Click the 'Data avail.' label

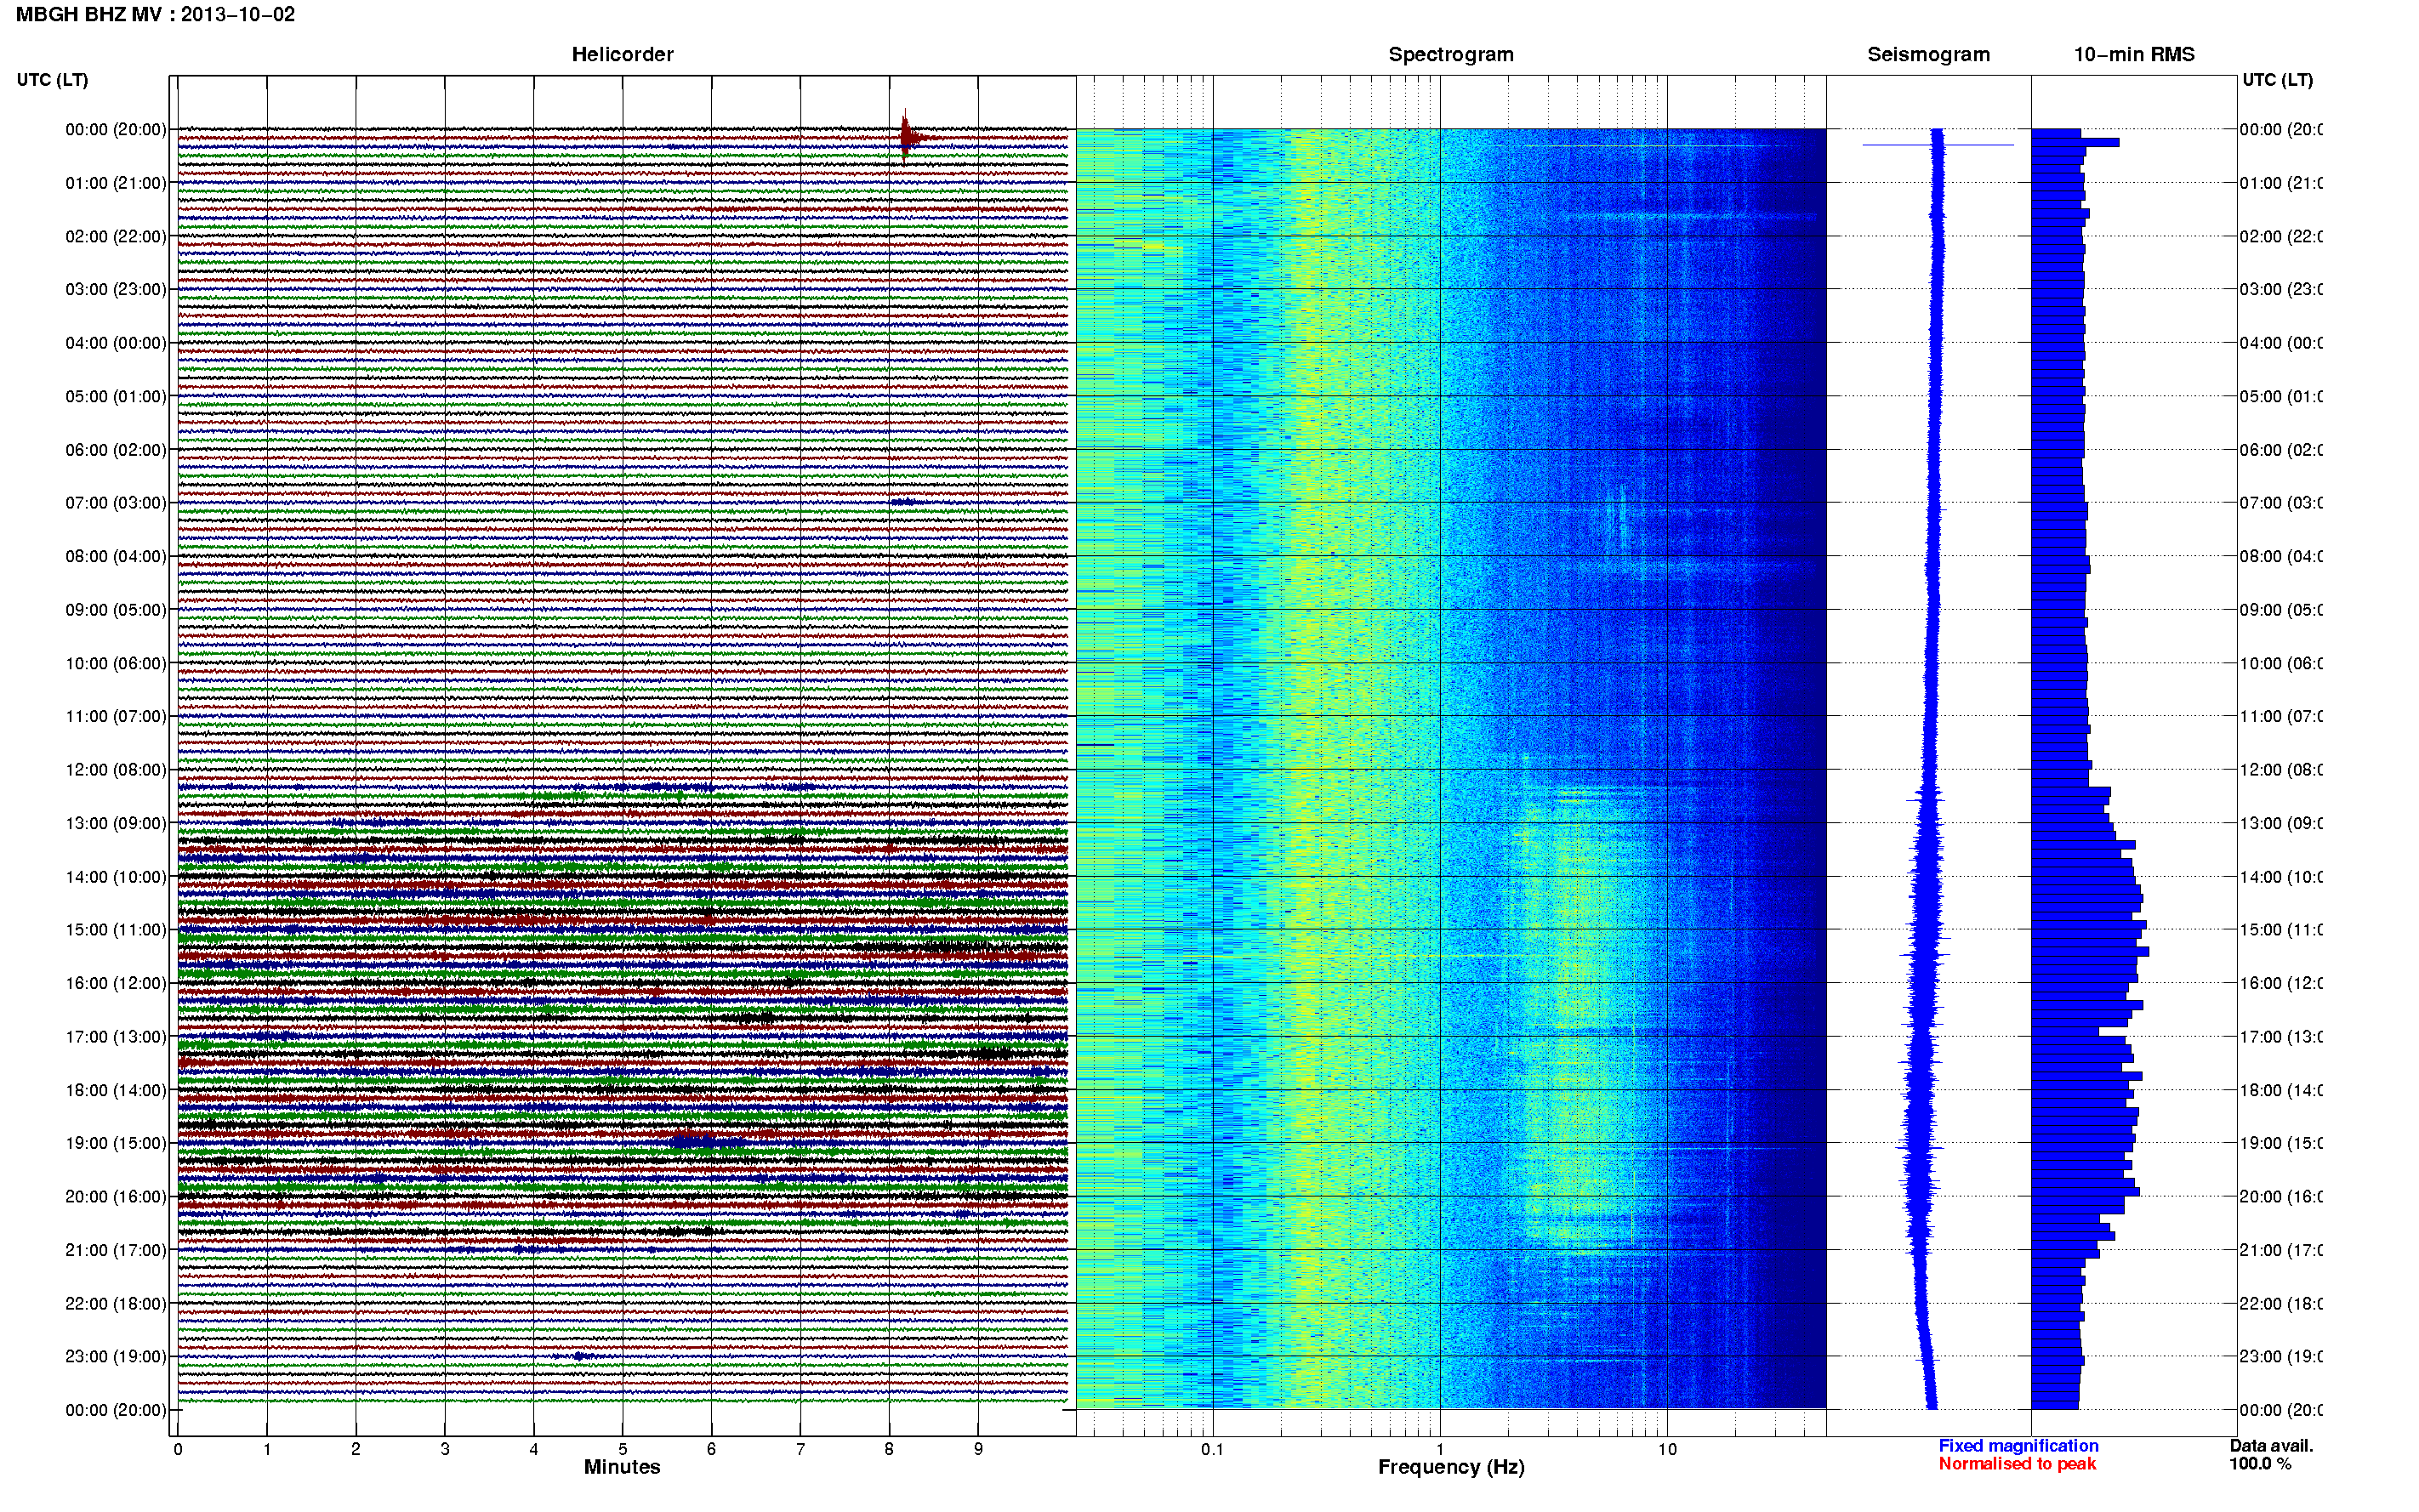(2271, 1446)
